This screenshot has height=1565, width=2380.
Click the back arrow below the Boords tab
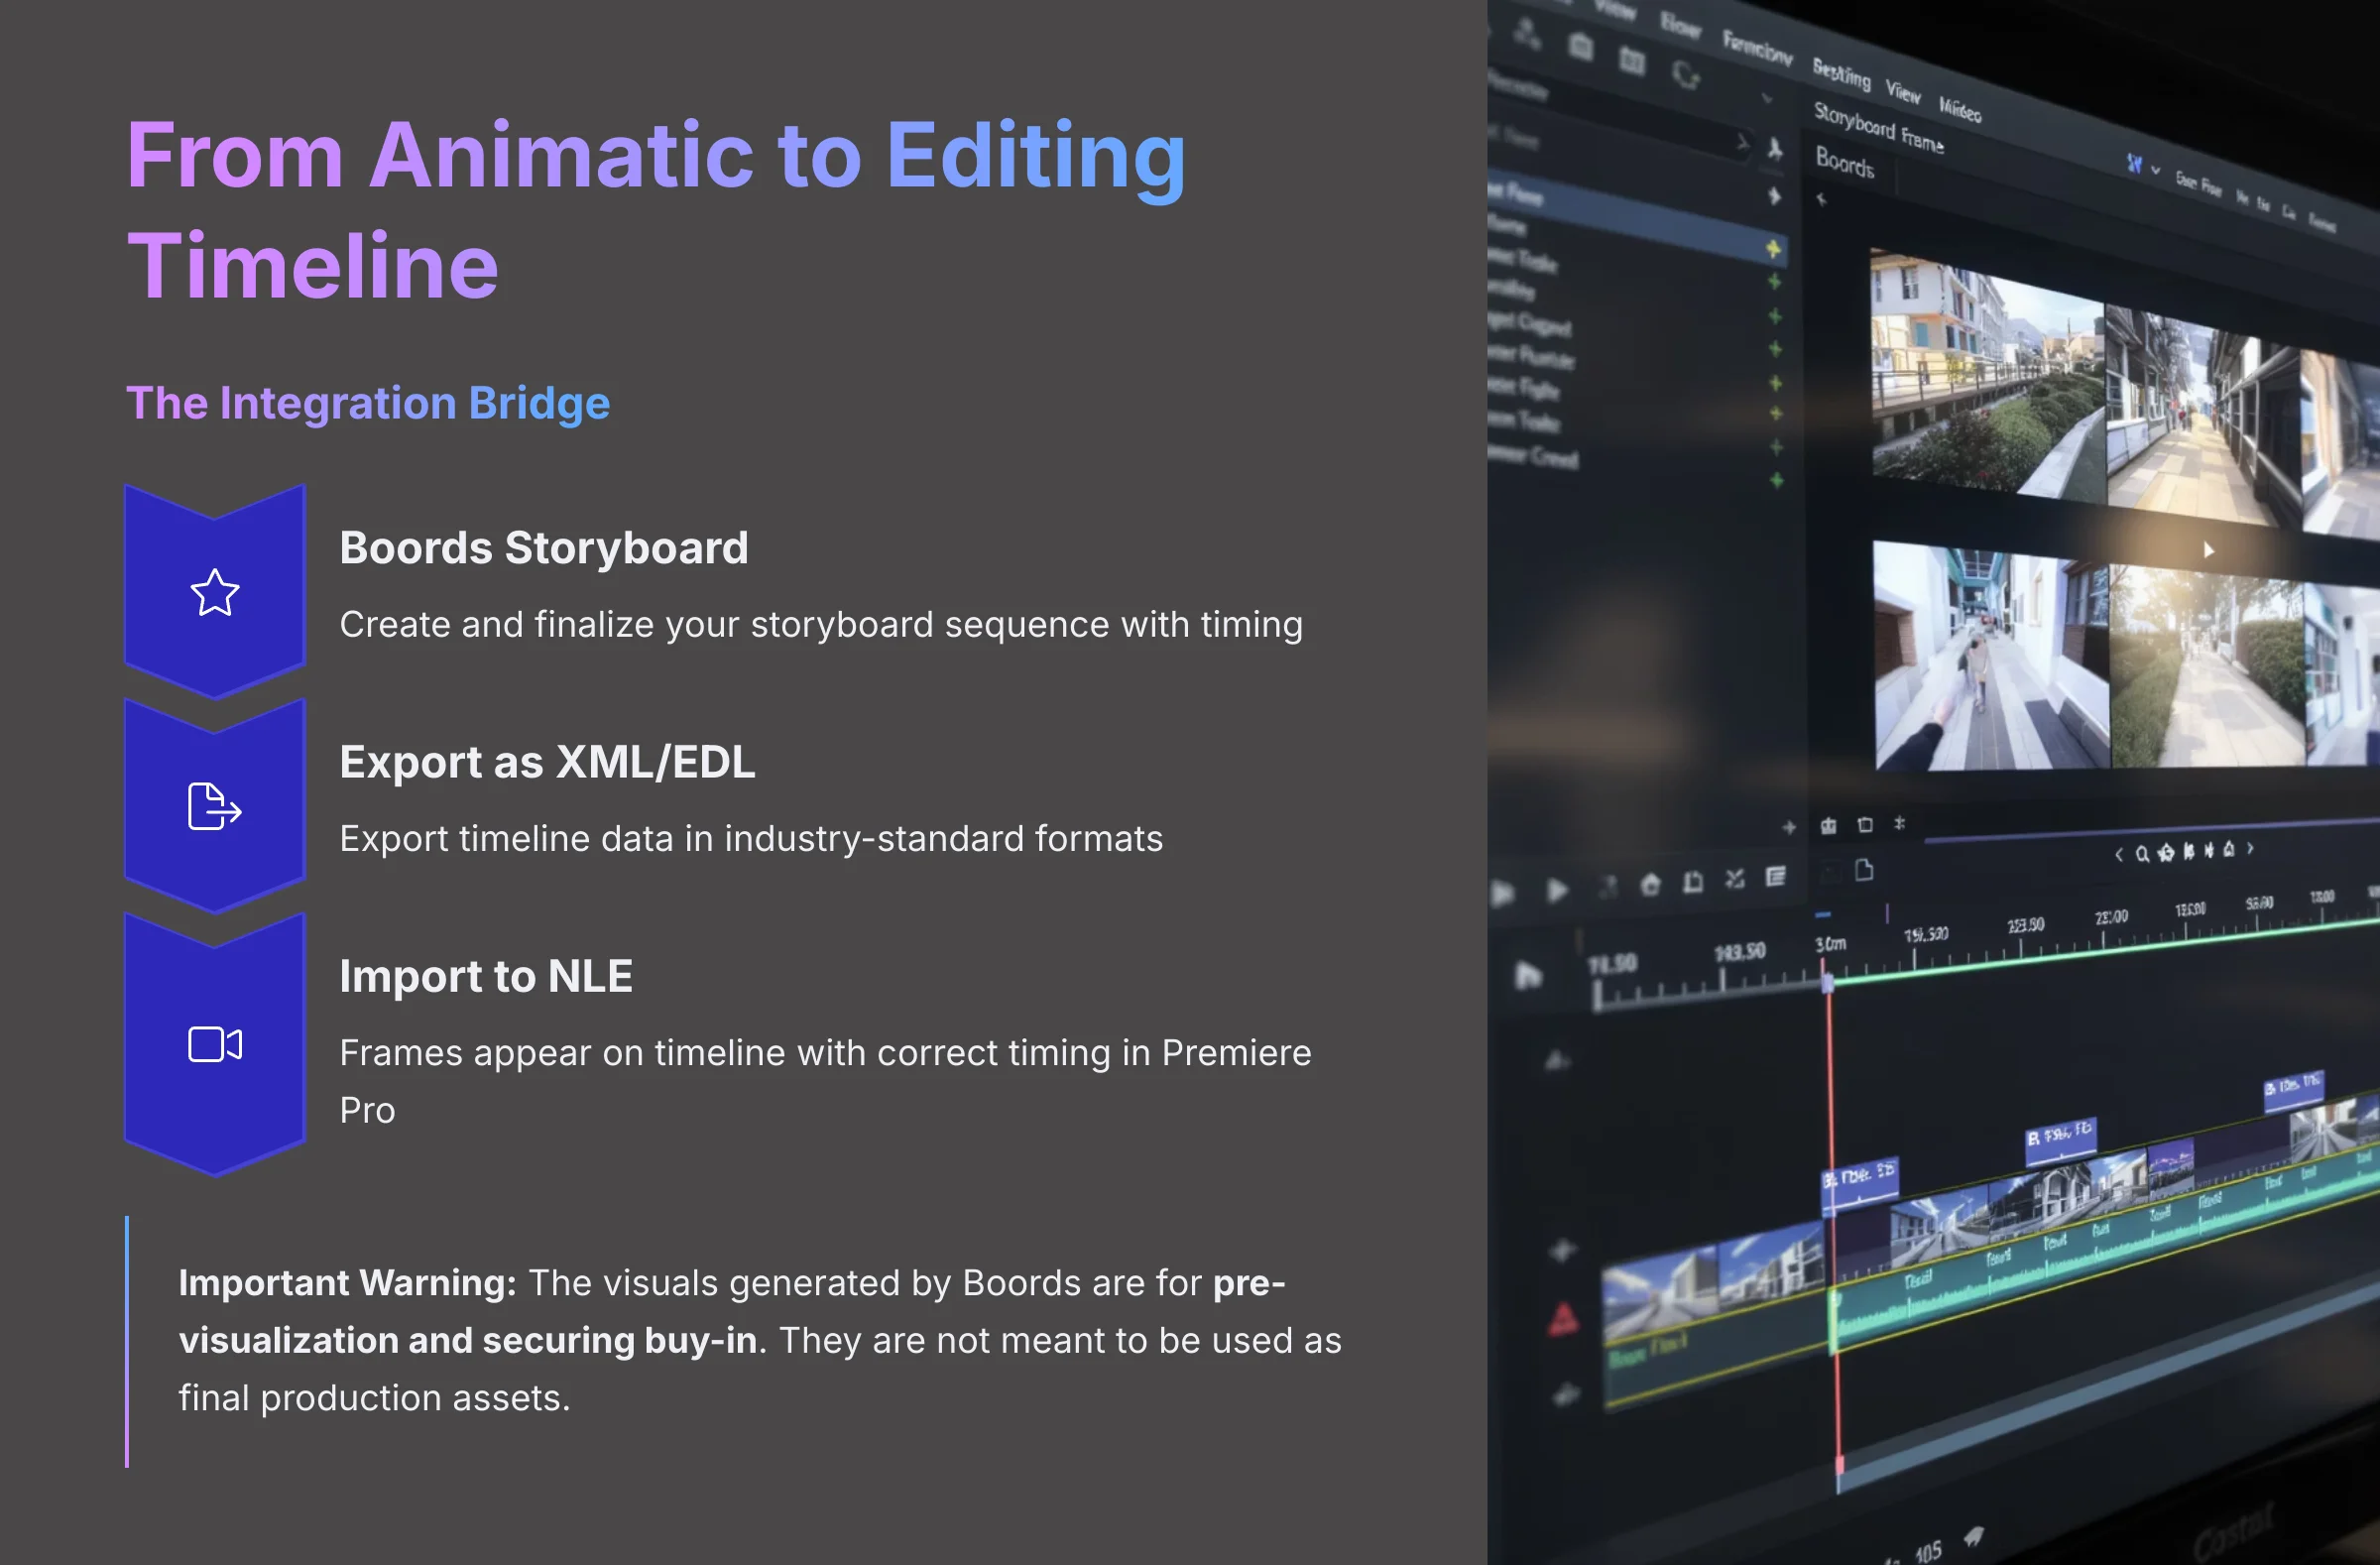[1821, 199]
